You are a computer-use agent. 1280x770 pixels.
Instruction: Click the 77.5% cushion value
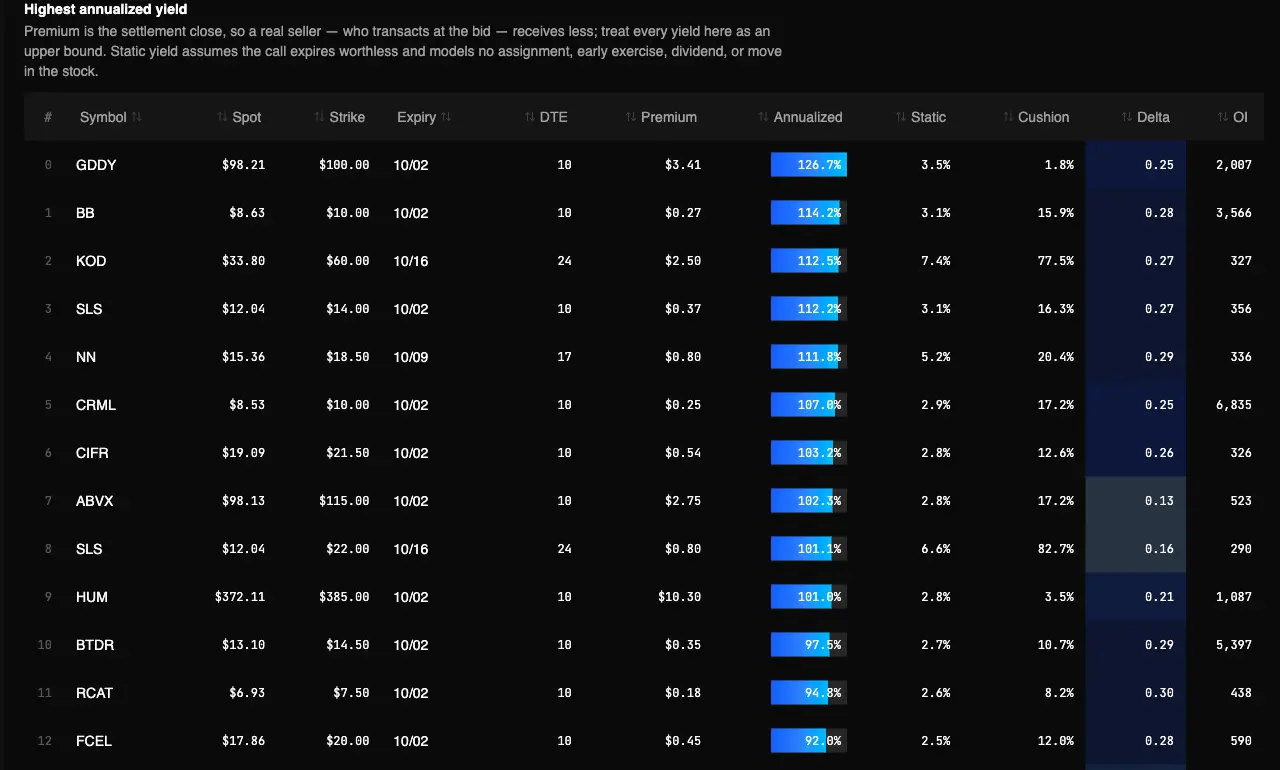click(1056, 261)
